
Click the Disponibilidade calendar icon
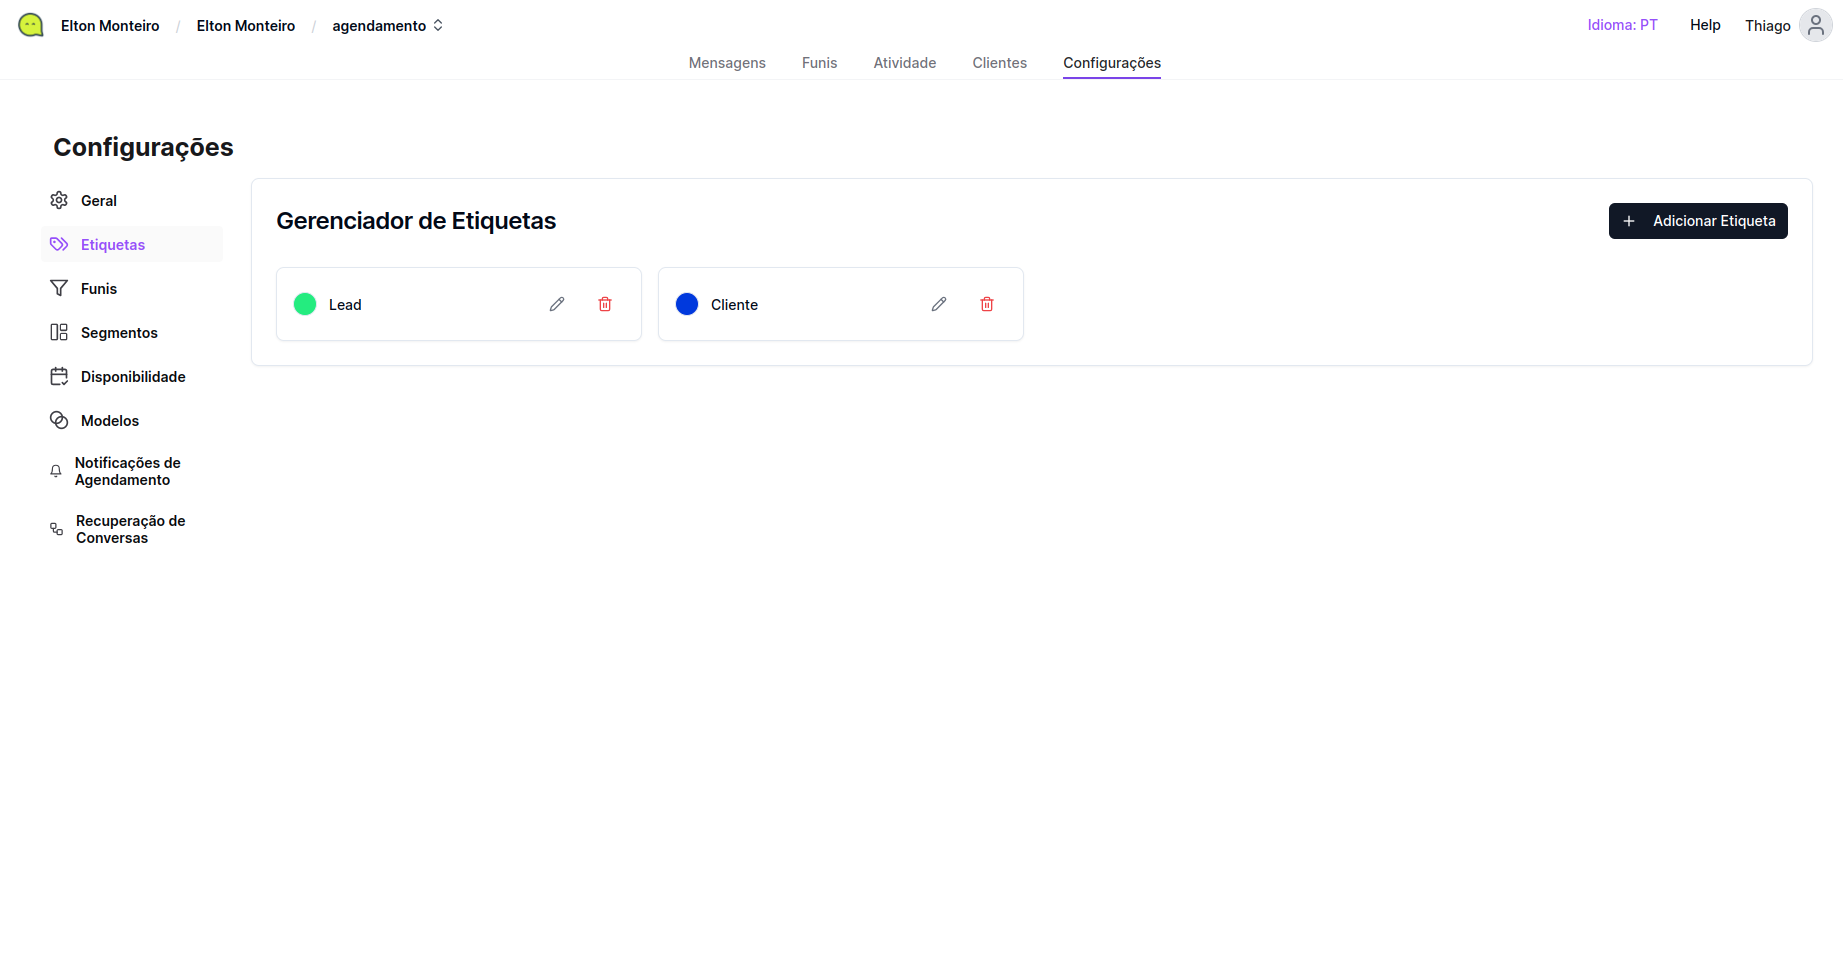(59, 376)
